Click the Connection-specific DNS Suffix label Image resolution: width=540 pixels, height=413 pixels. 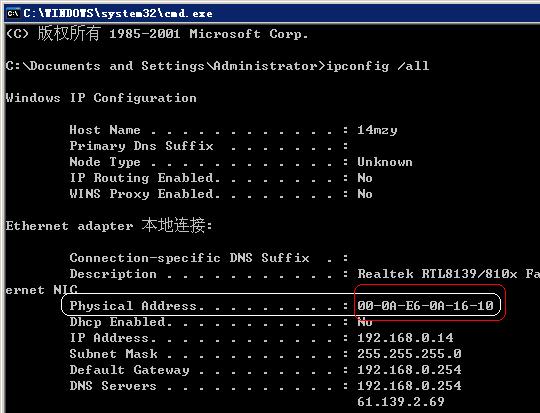point(189,258)
